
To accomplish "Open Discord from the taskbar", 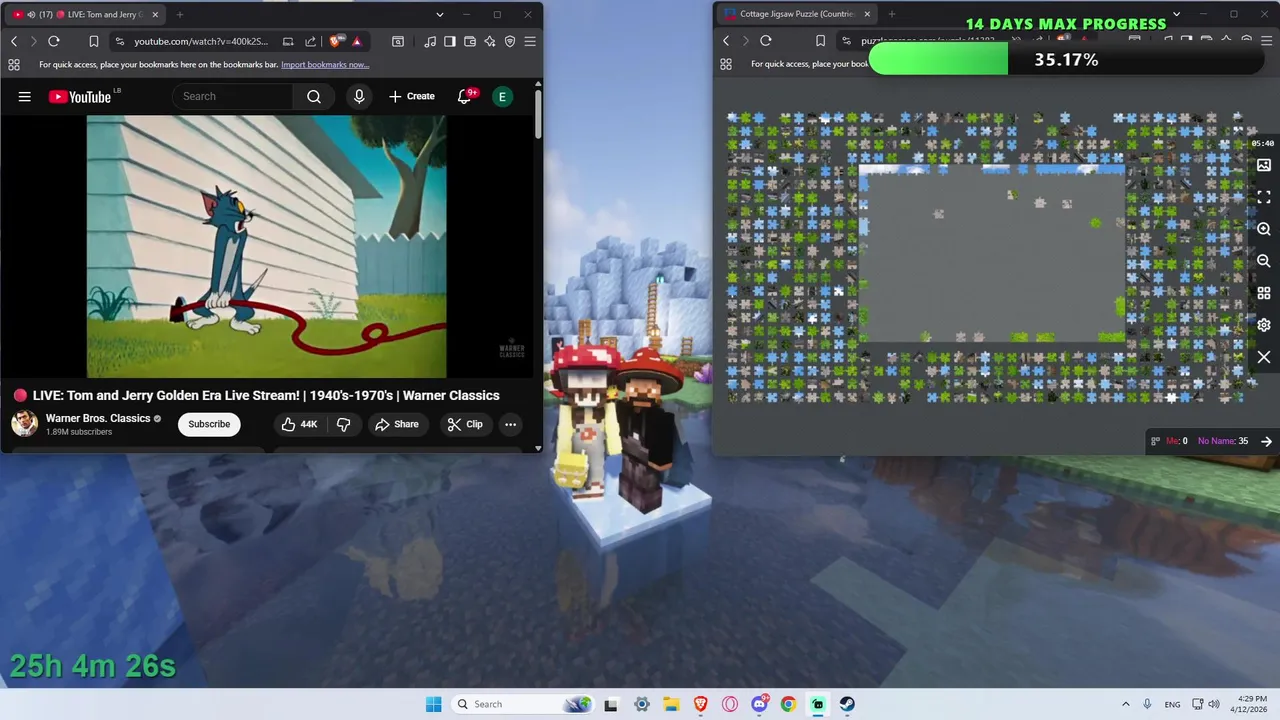I will (x=759, y=704).
